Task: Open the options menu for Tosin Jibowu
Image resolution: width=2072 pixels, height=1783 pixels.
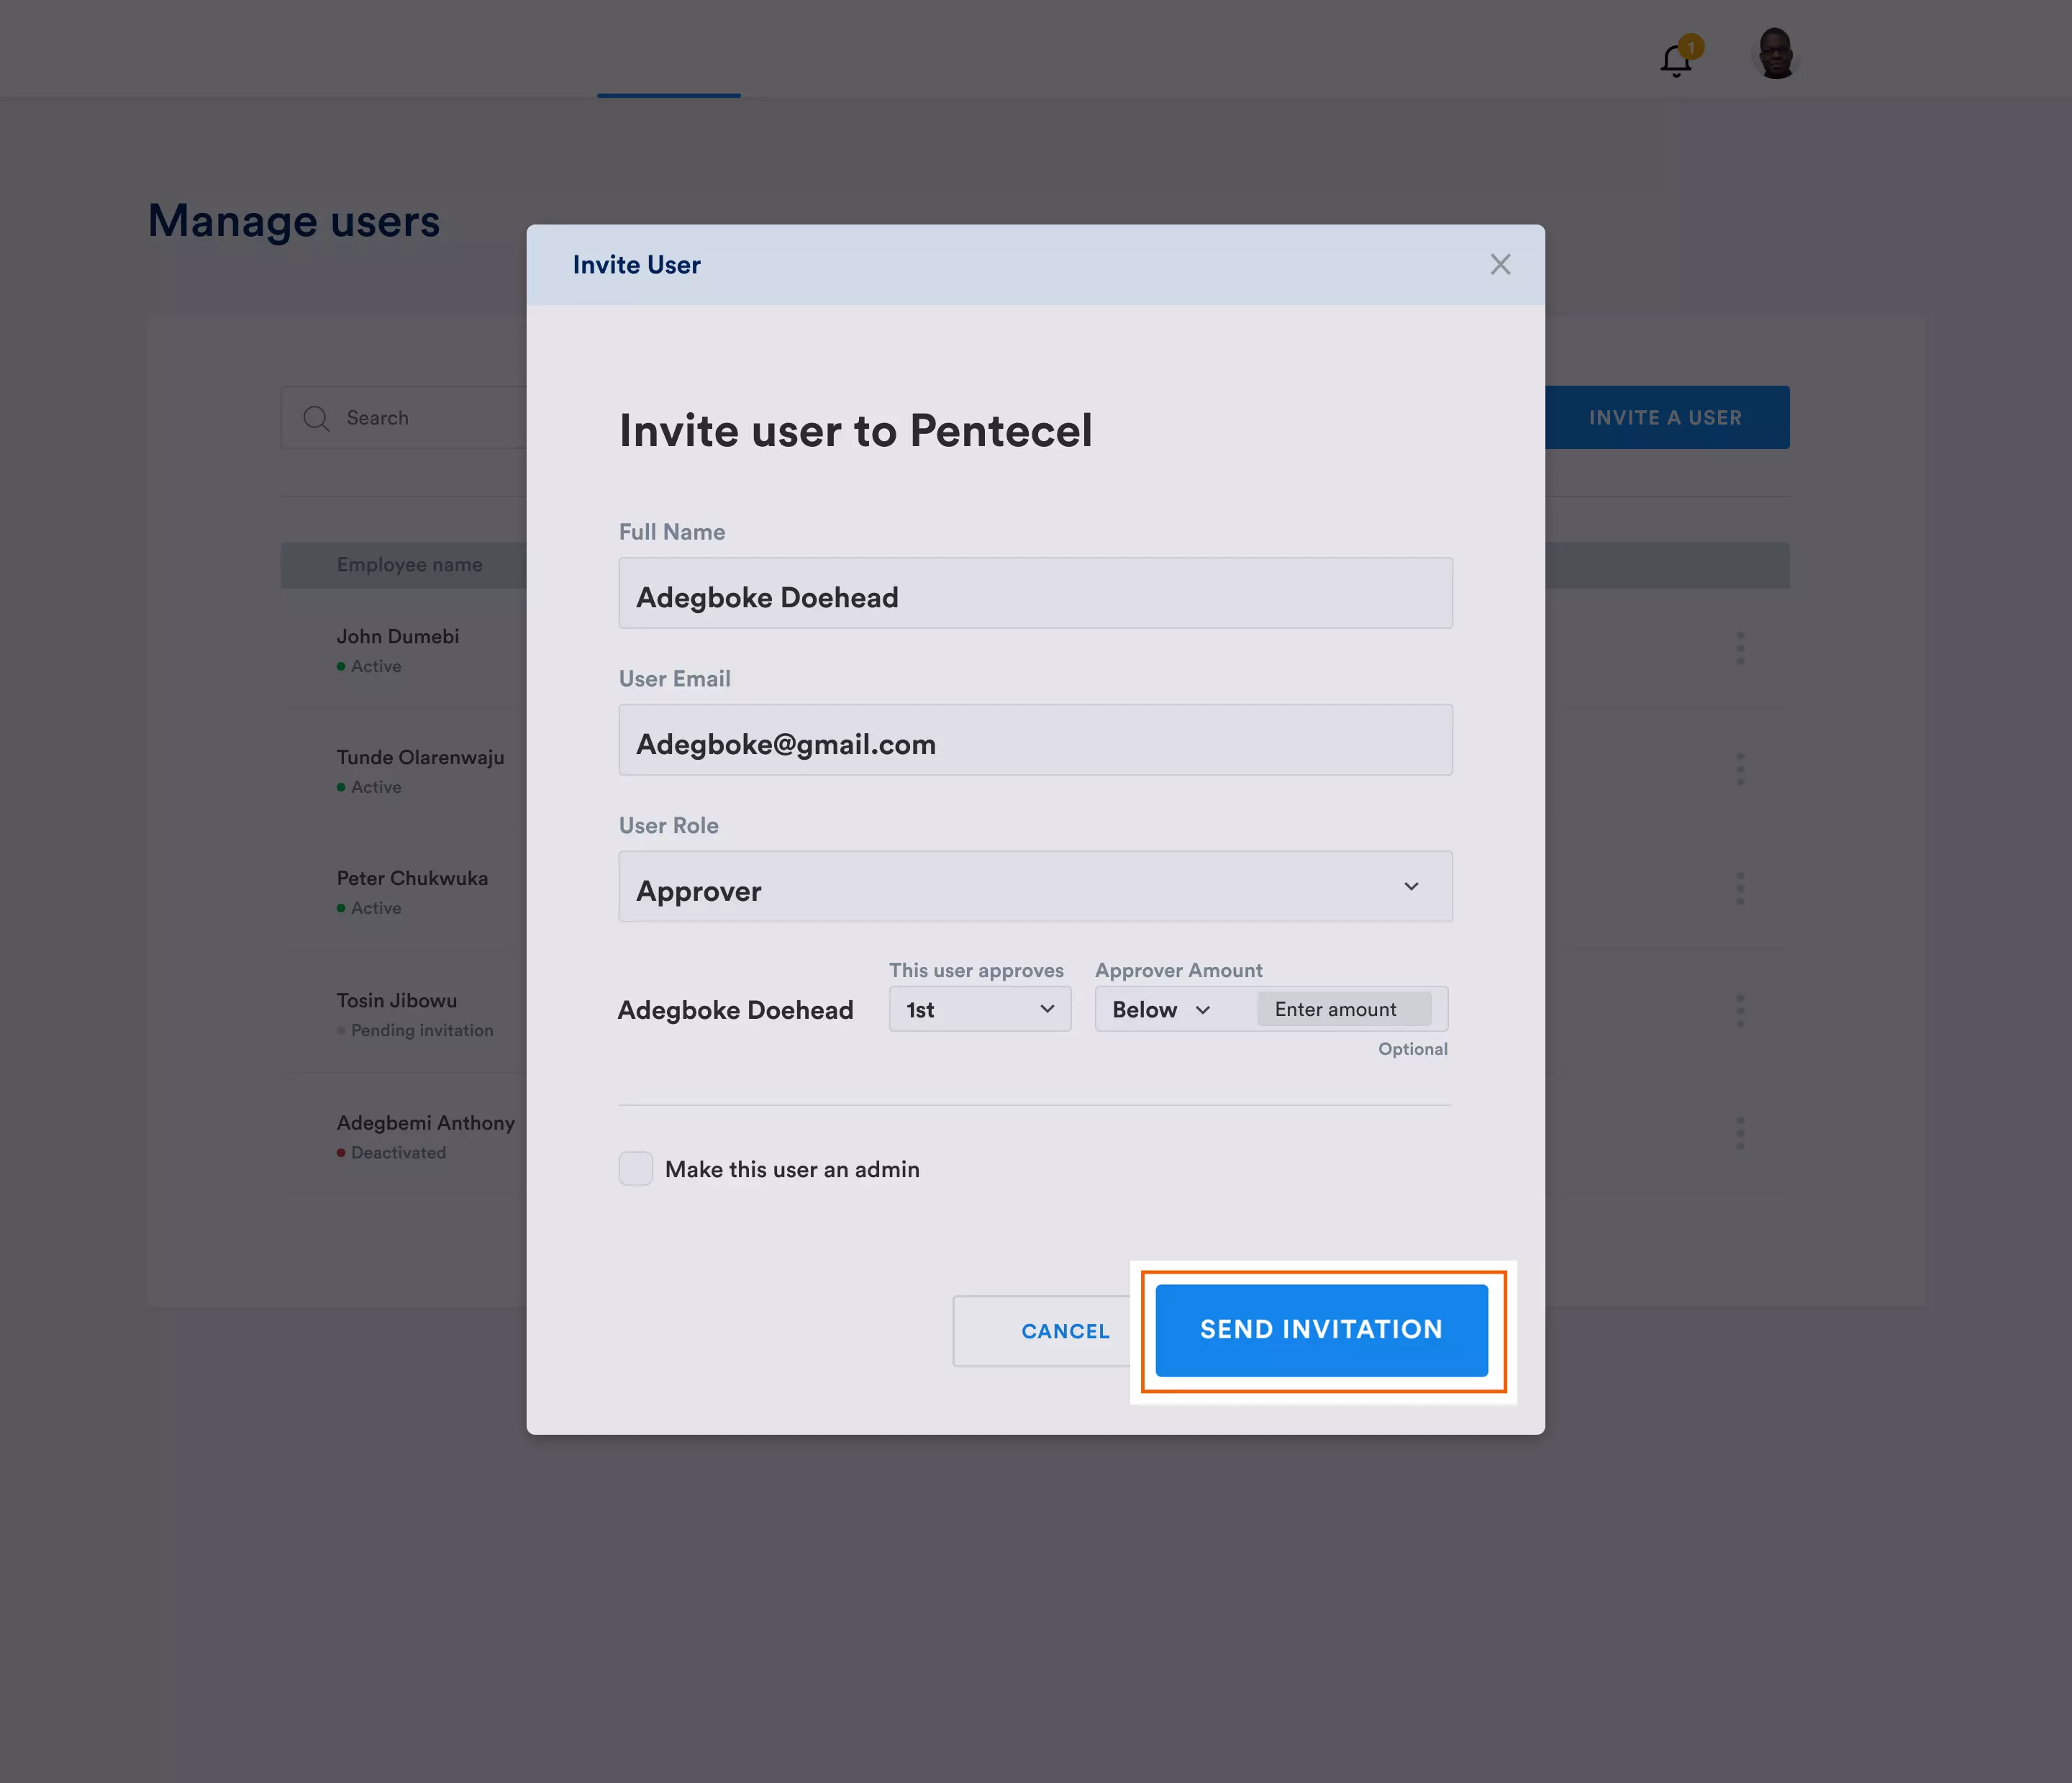Action: click(1740, 1011)
